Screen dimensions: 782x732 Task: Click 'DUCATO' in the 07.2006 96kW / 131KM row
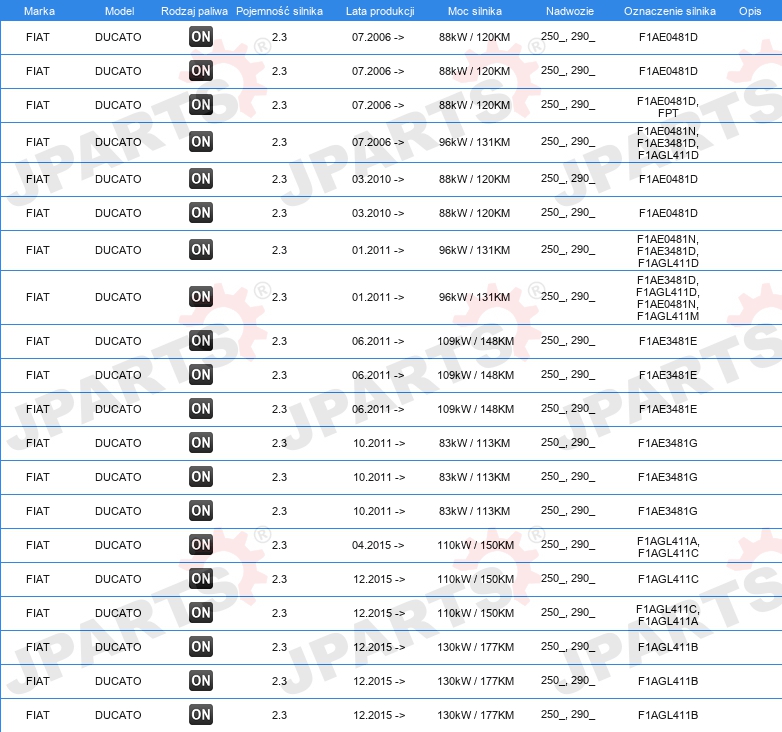118,142
